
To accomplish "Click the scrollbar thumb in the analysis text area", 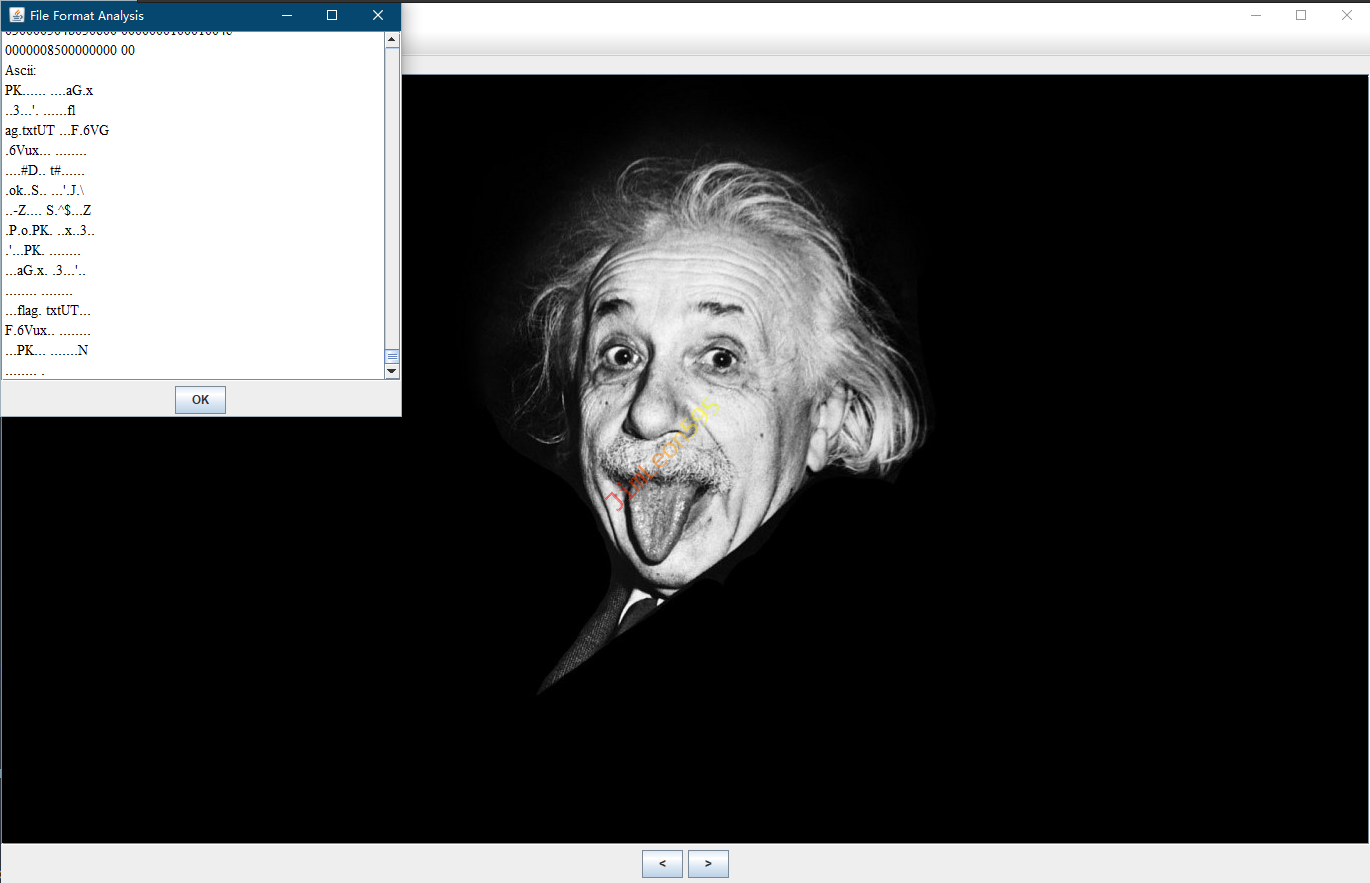I will click(392, 356).
